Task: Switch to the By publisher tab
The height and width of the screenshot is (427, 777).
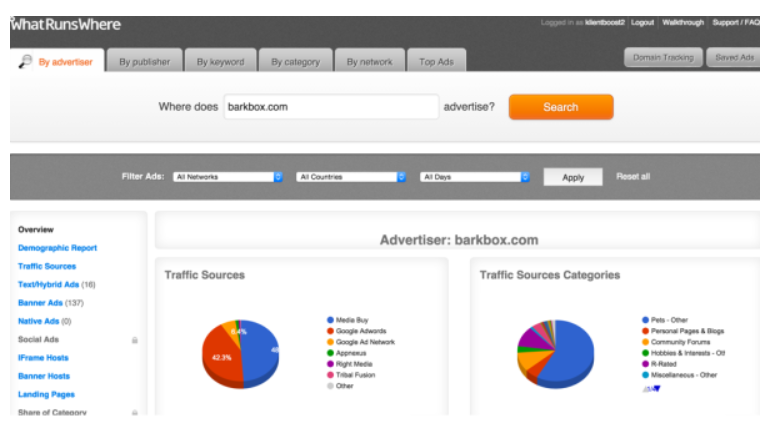Action: pyautogui.click(x=144, y=60)
